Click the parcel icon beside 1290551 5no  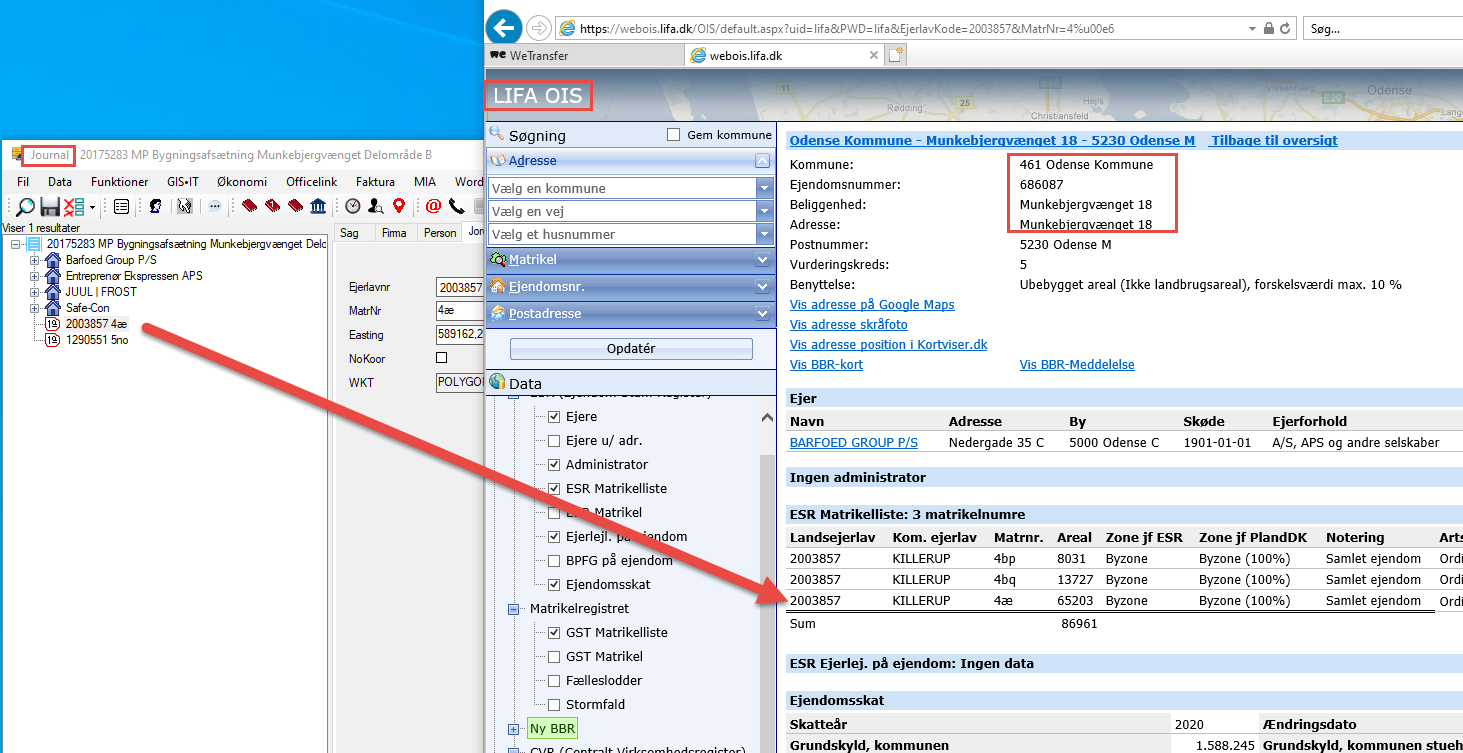pos(53,340)
